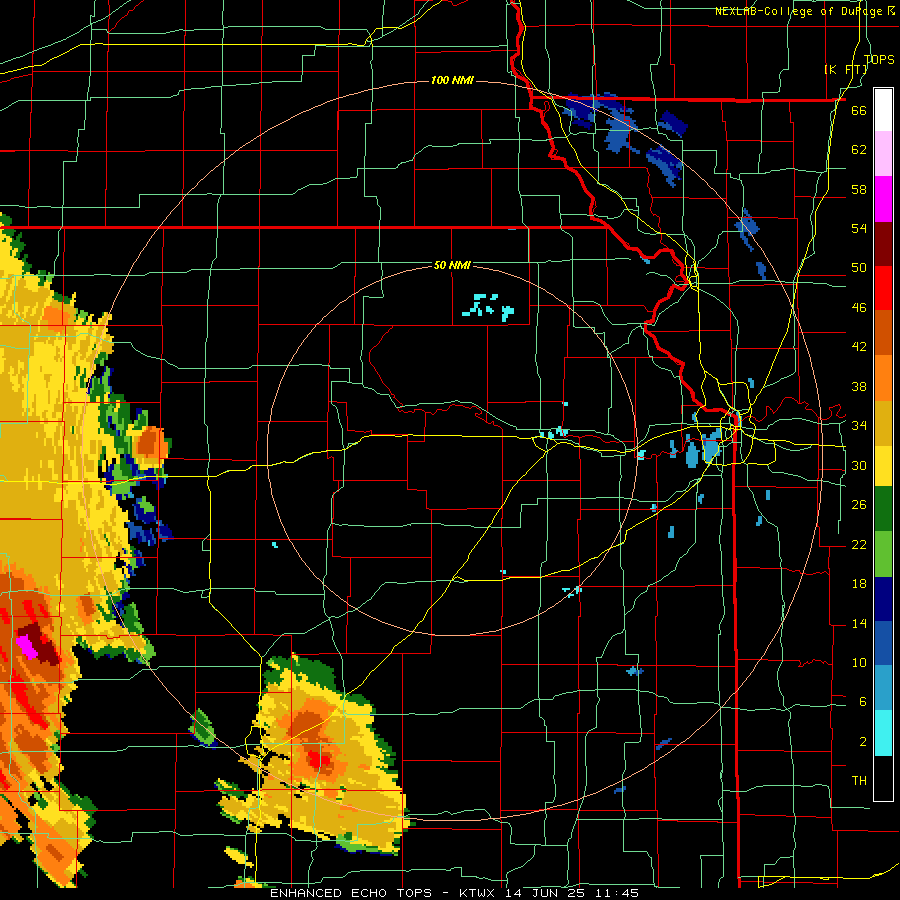This screenshot has width=900, height=900.
Task: Click the 2 value on the legend
Action: 862,742
